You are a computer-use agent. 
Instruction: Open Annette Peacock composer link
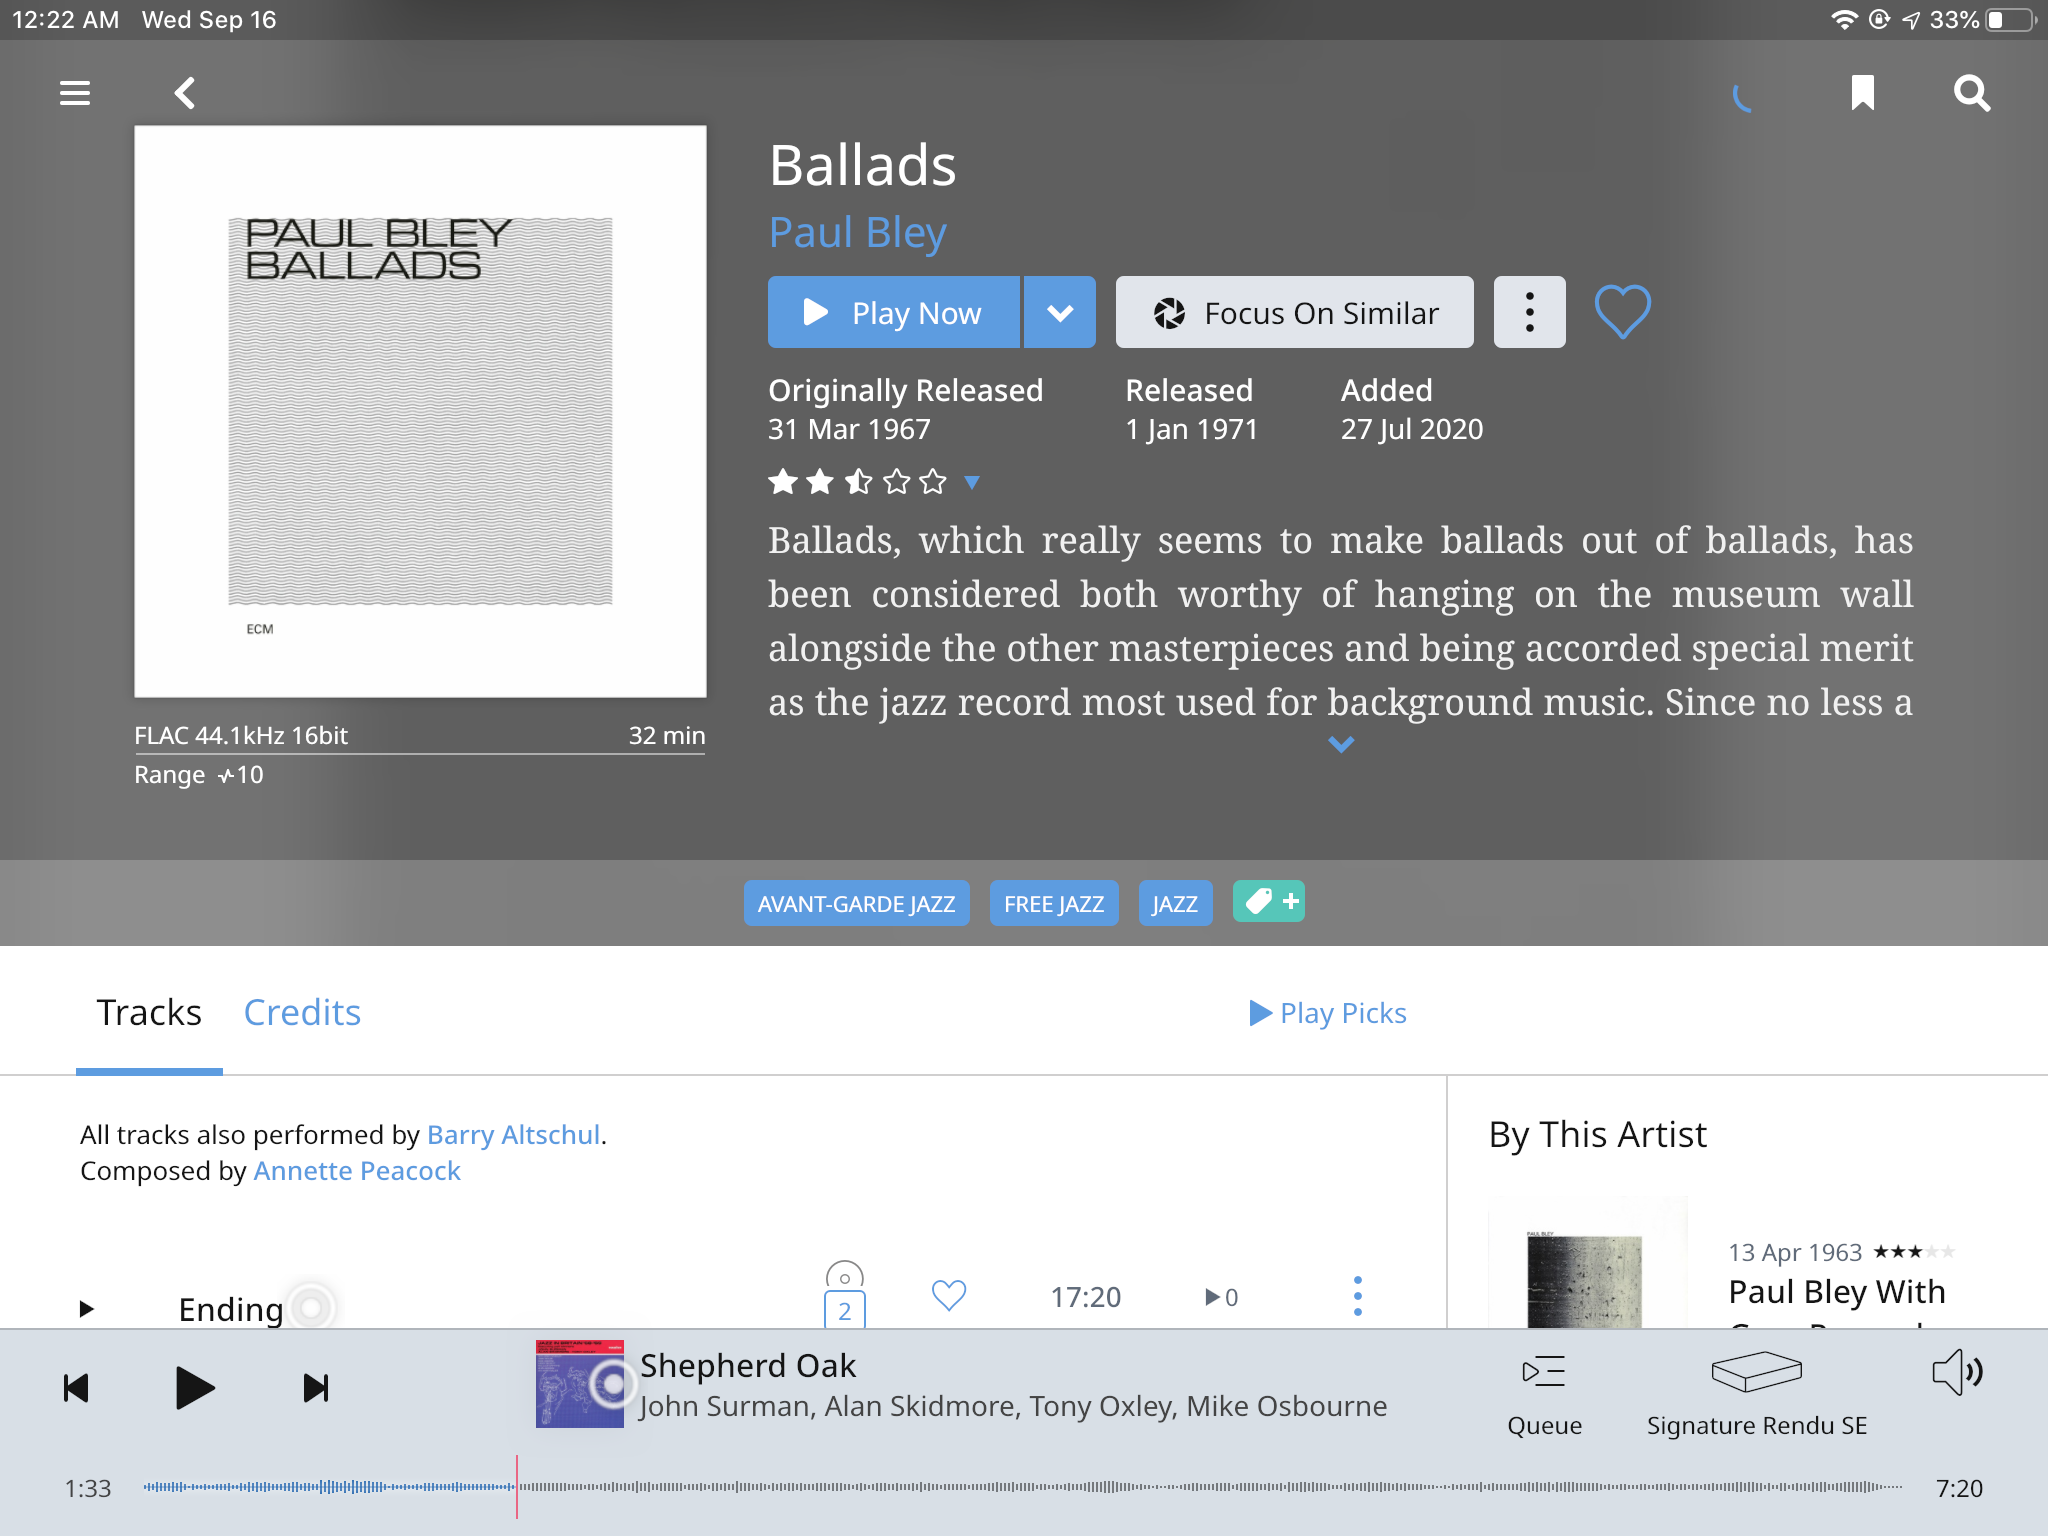(x=357, y=1171)
